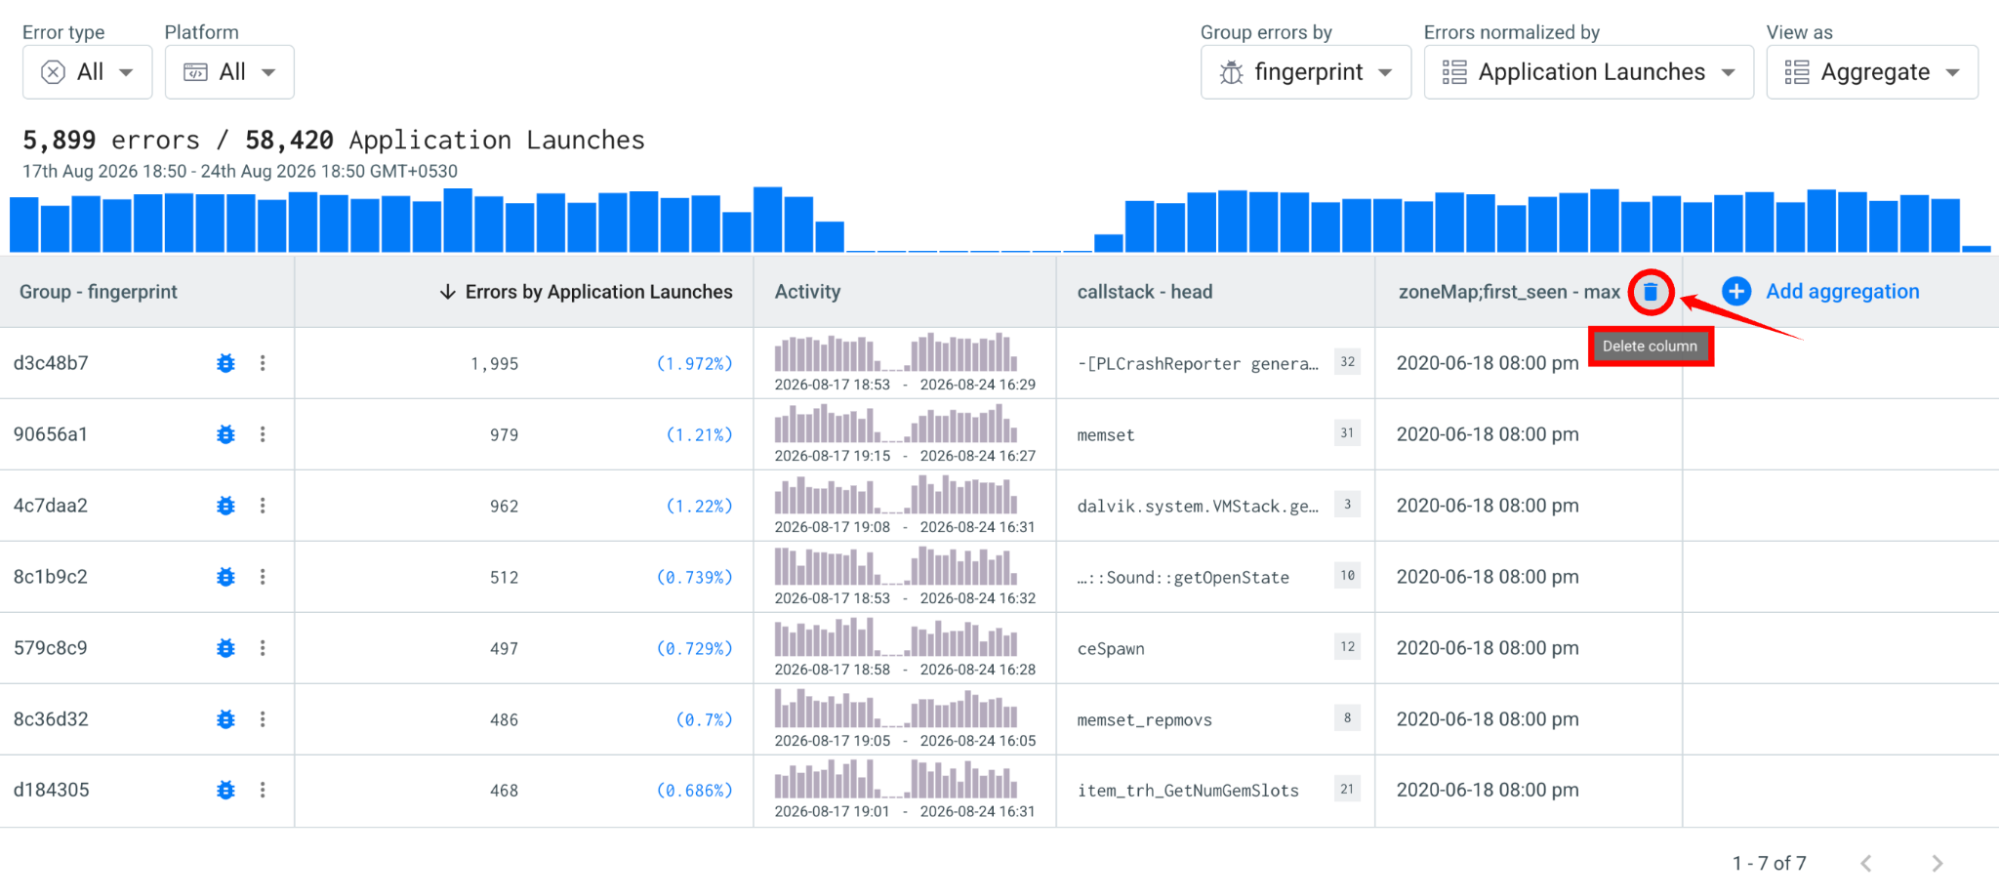
Task: Open the Platform All dropdown
Action: pos(229,72)
